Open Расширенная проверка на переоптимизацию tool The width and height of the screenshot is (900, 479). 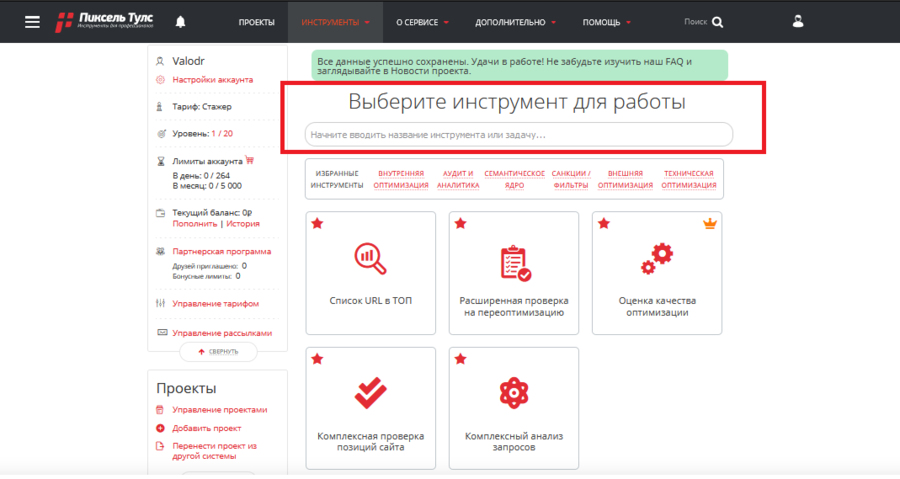tap(514, 272)
